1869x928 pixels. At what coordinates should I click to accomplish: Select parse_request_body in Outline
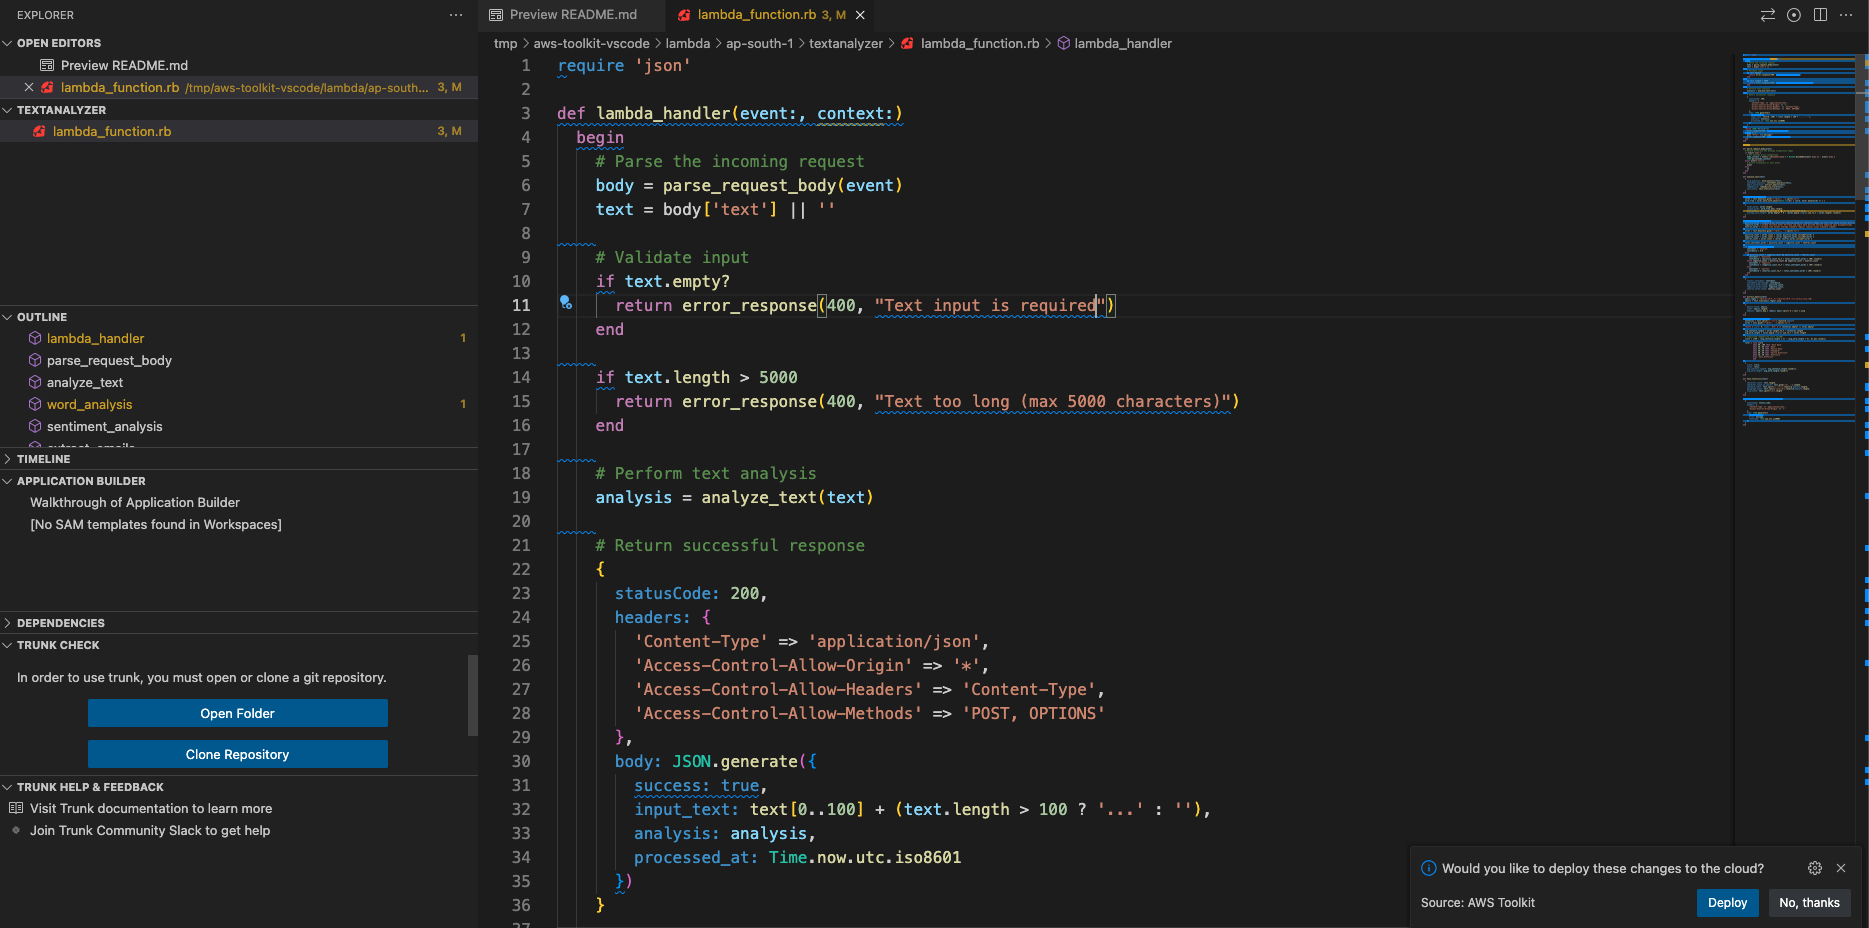[109, 360]
